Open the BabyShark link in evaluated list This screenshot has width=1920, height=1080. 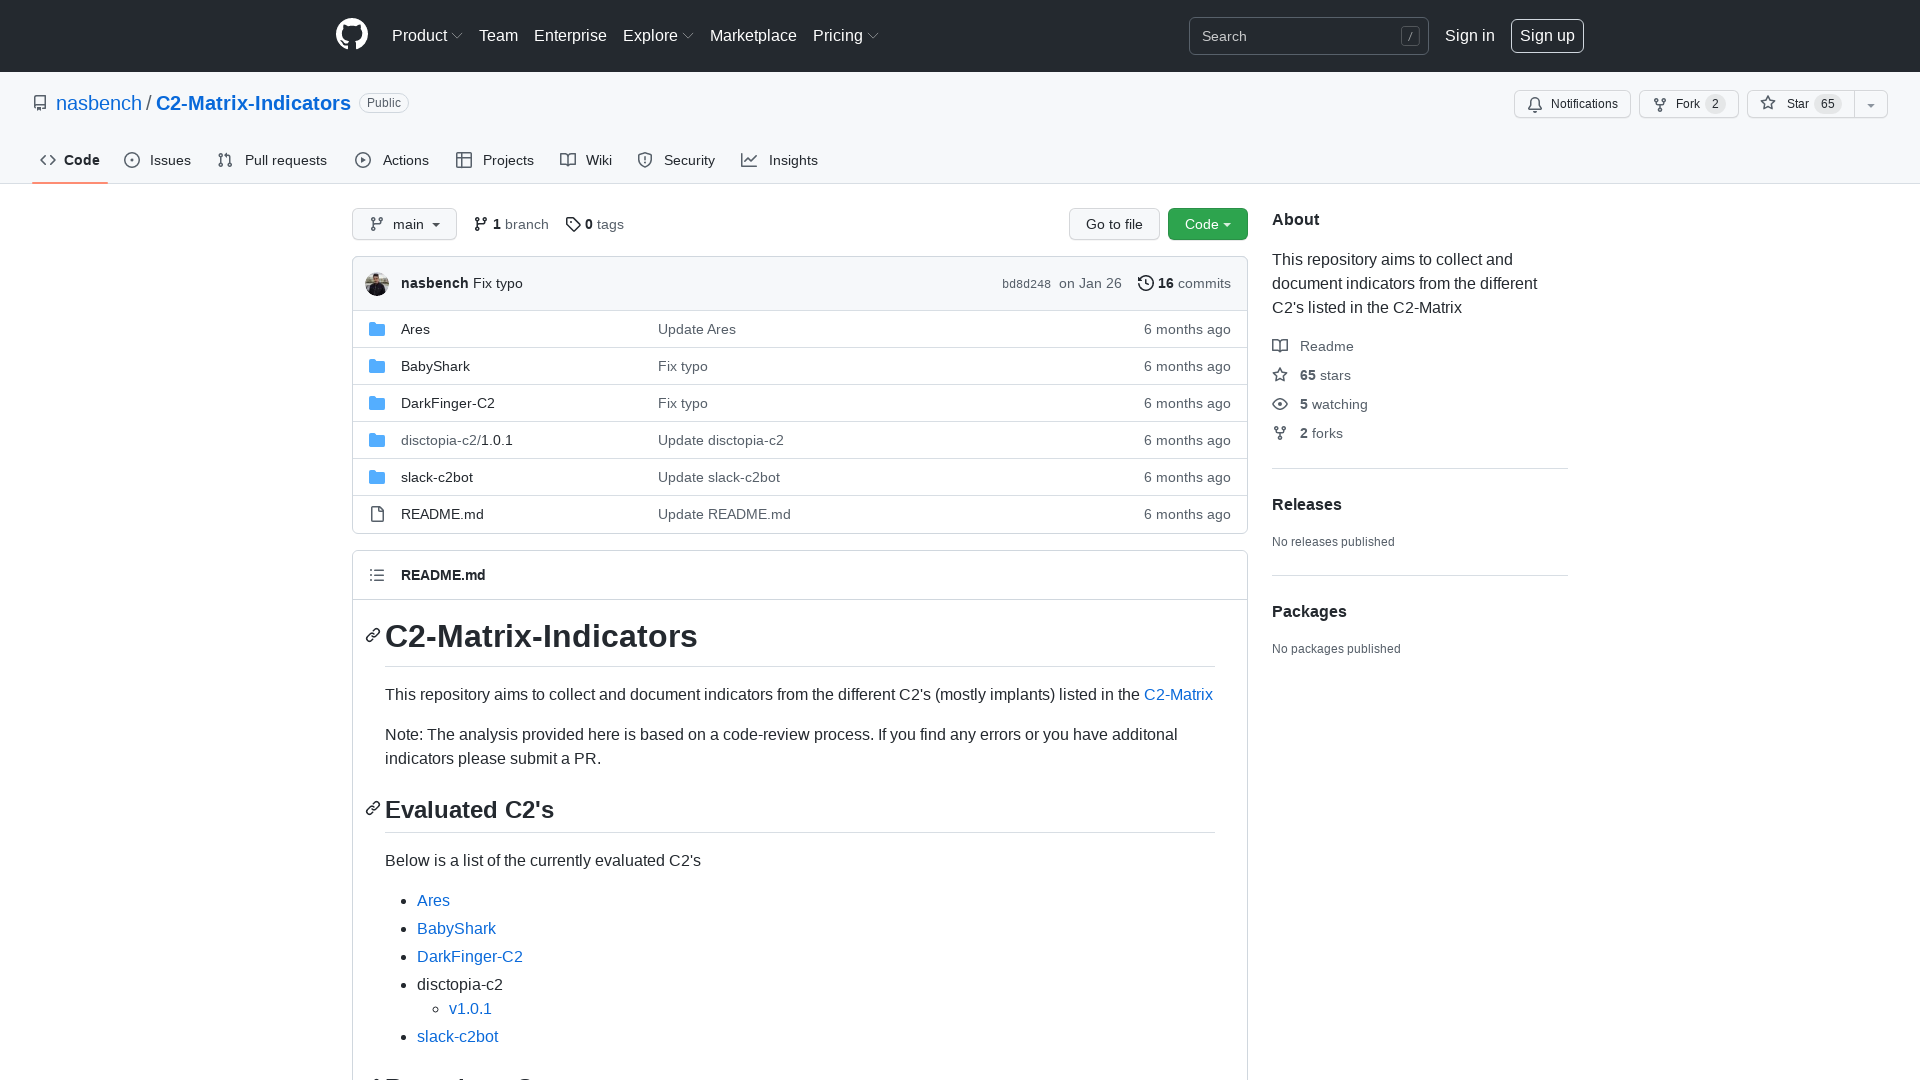(456, 928)
